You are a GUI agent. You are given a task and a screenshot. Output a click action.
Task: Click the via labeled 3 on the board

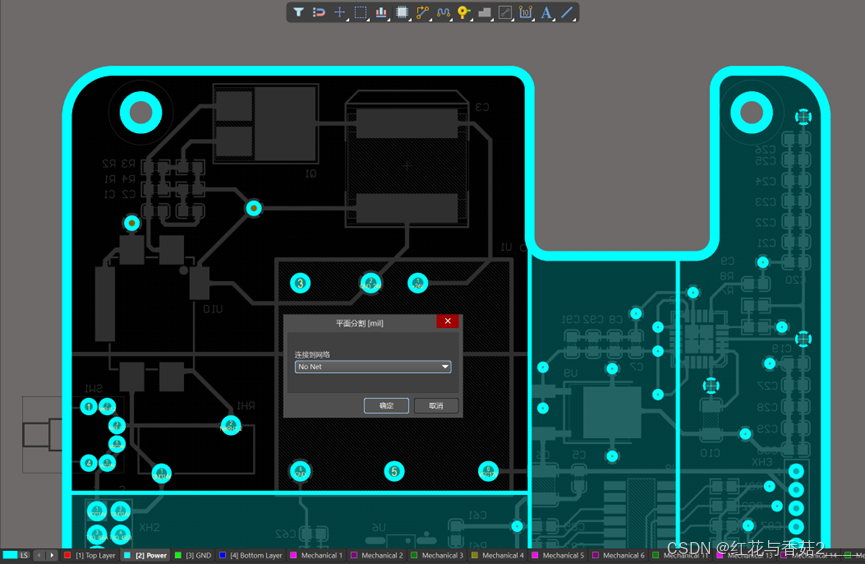tap(300, 283)
